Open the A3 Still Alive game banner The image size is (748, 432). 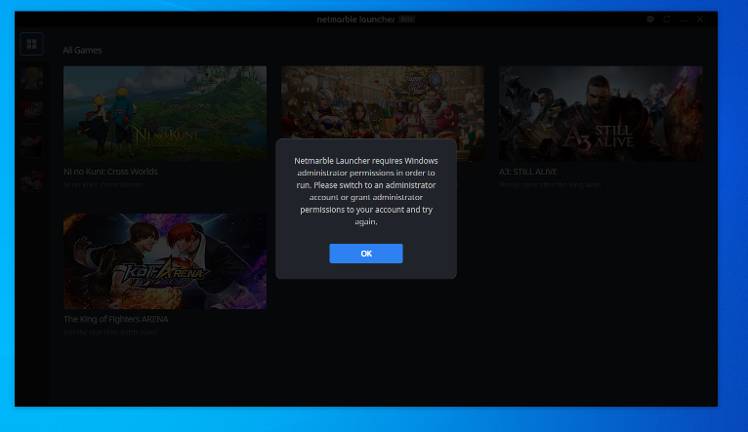point(601,113)
